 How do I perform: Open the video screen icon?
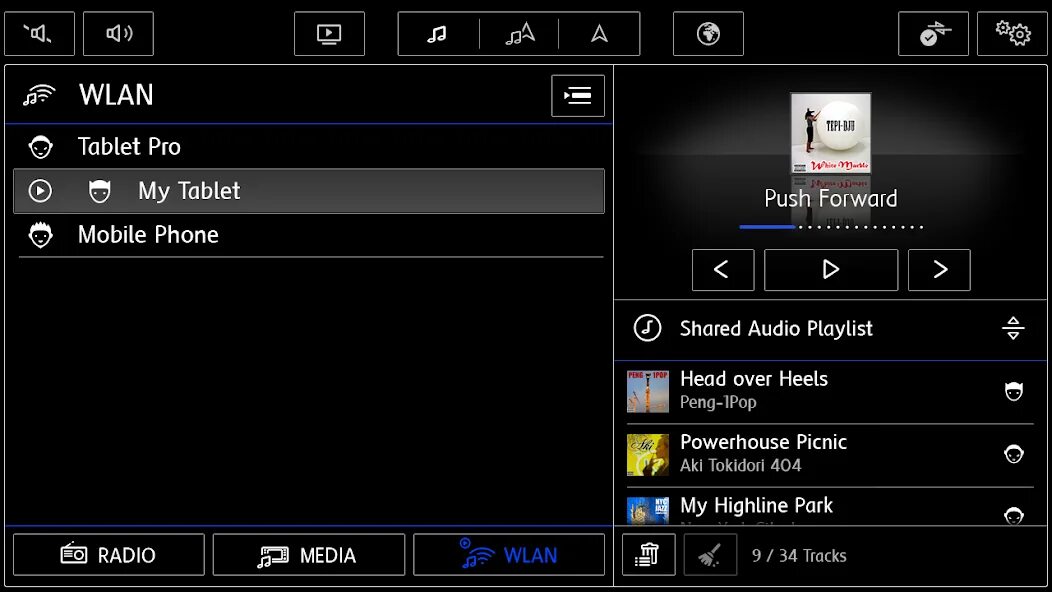click(329, 34)
